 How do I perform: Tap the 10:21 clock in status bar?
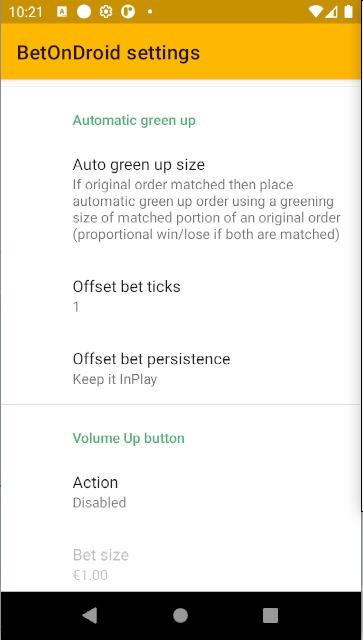coord(25,12)
